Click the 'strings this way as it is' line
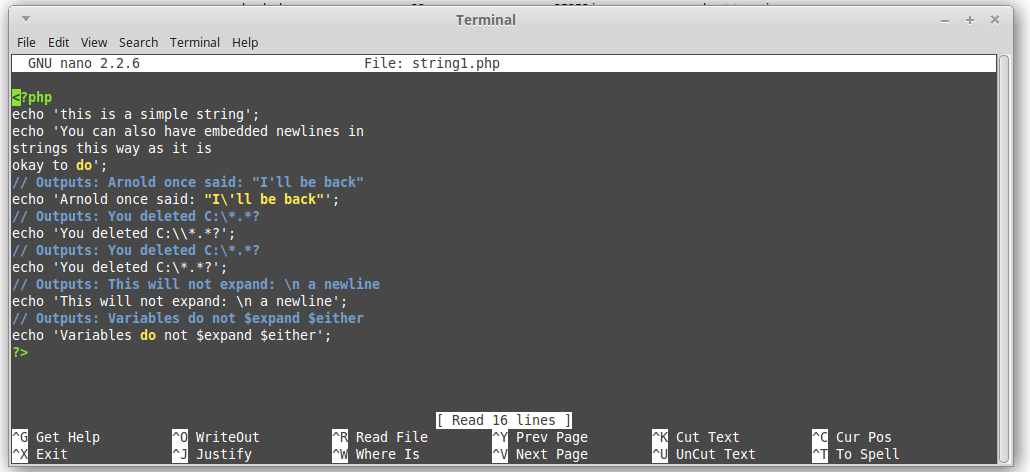The width and height of the screenshot is (1030, 472). point(112,148)
